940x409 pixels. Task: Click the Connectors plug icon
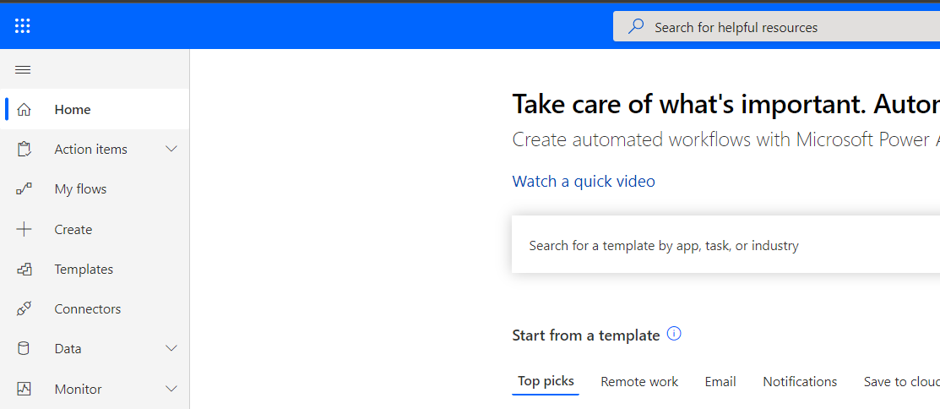[x=23, y=309]
